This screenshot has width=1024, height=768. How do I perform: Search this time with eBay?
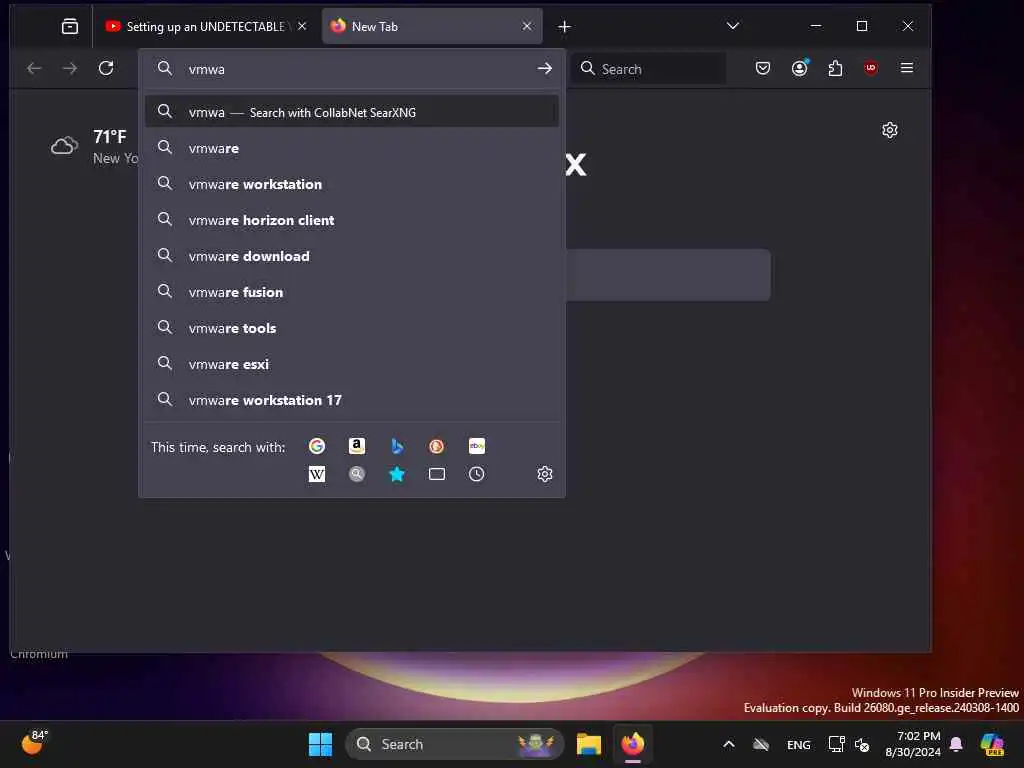point(477,446)
